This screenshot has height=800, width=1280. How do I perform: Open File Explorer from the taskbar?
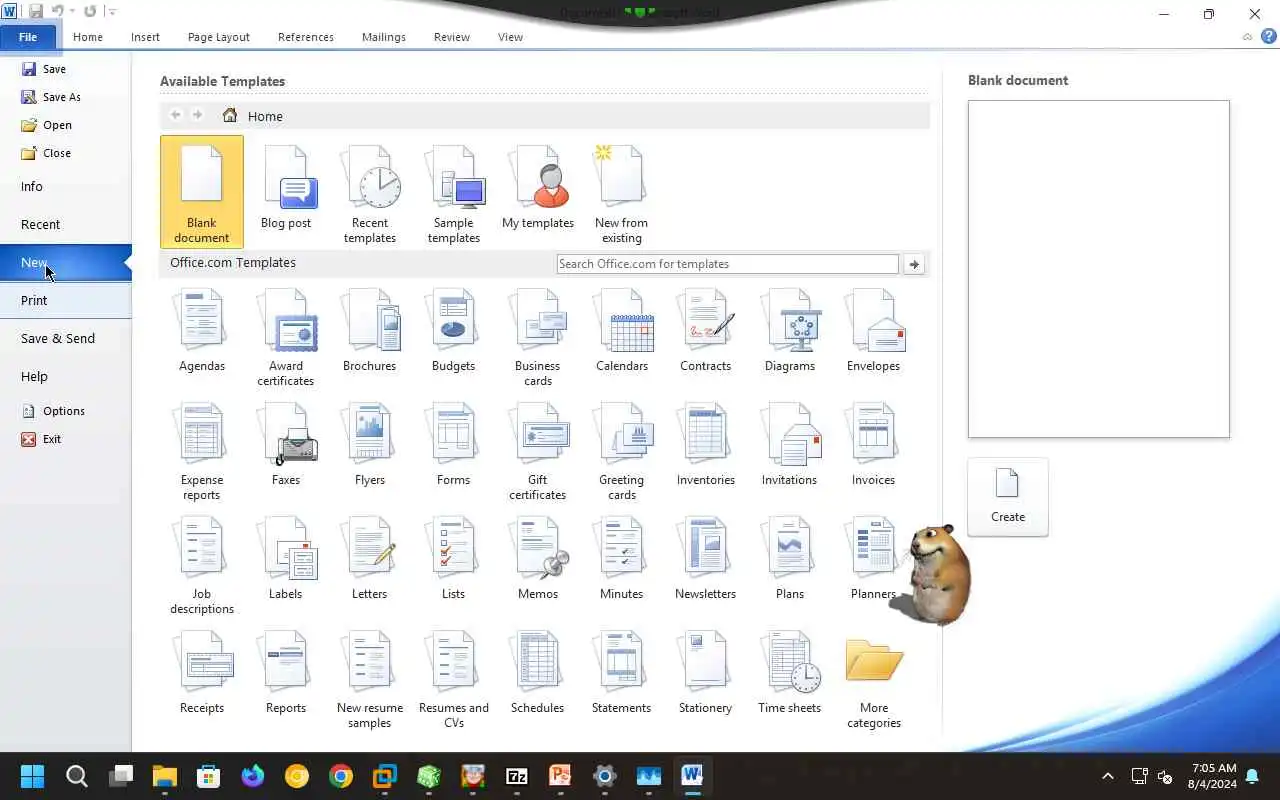164,776
